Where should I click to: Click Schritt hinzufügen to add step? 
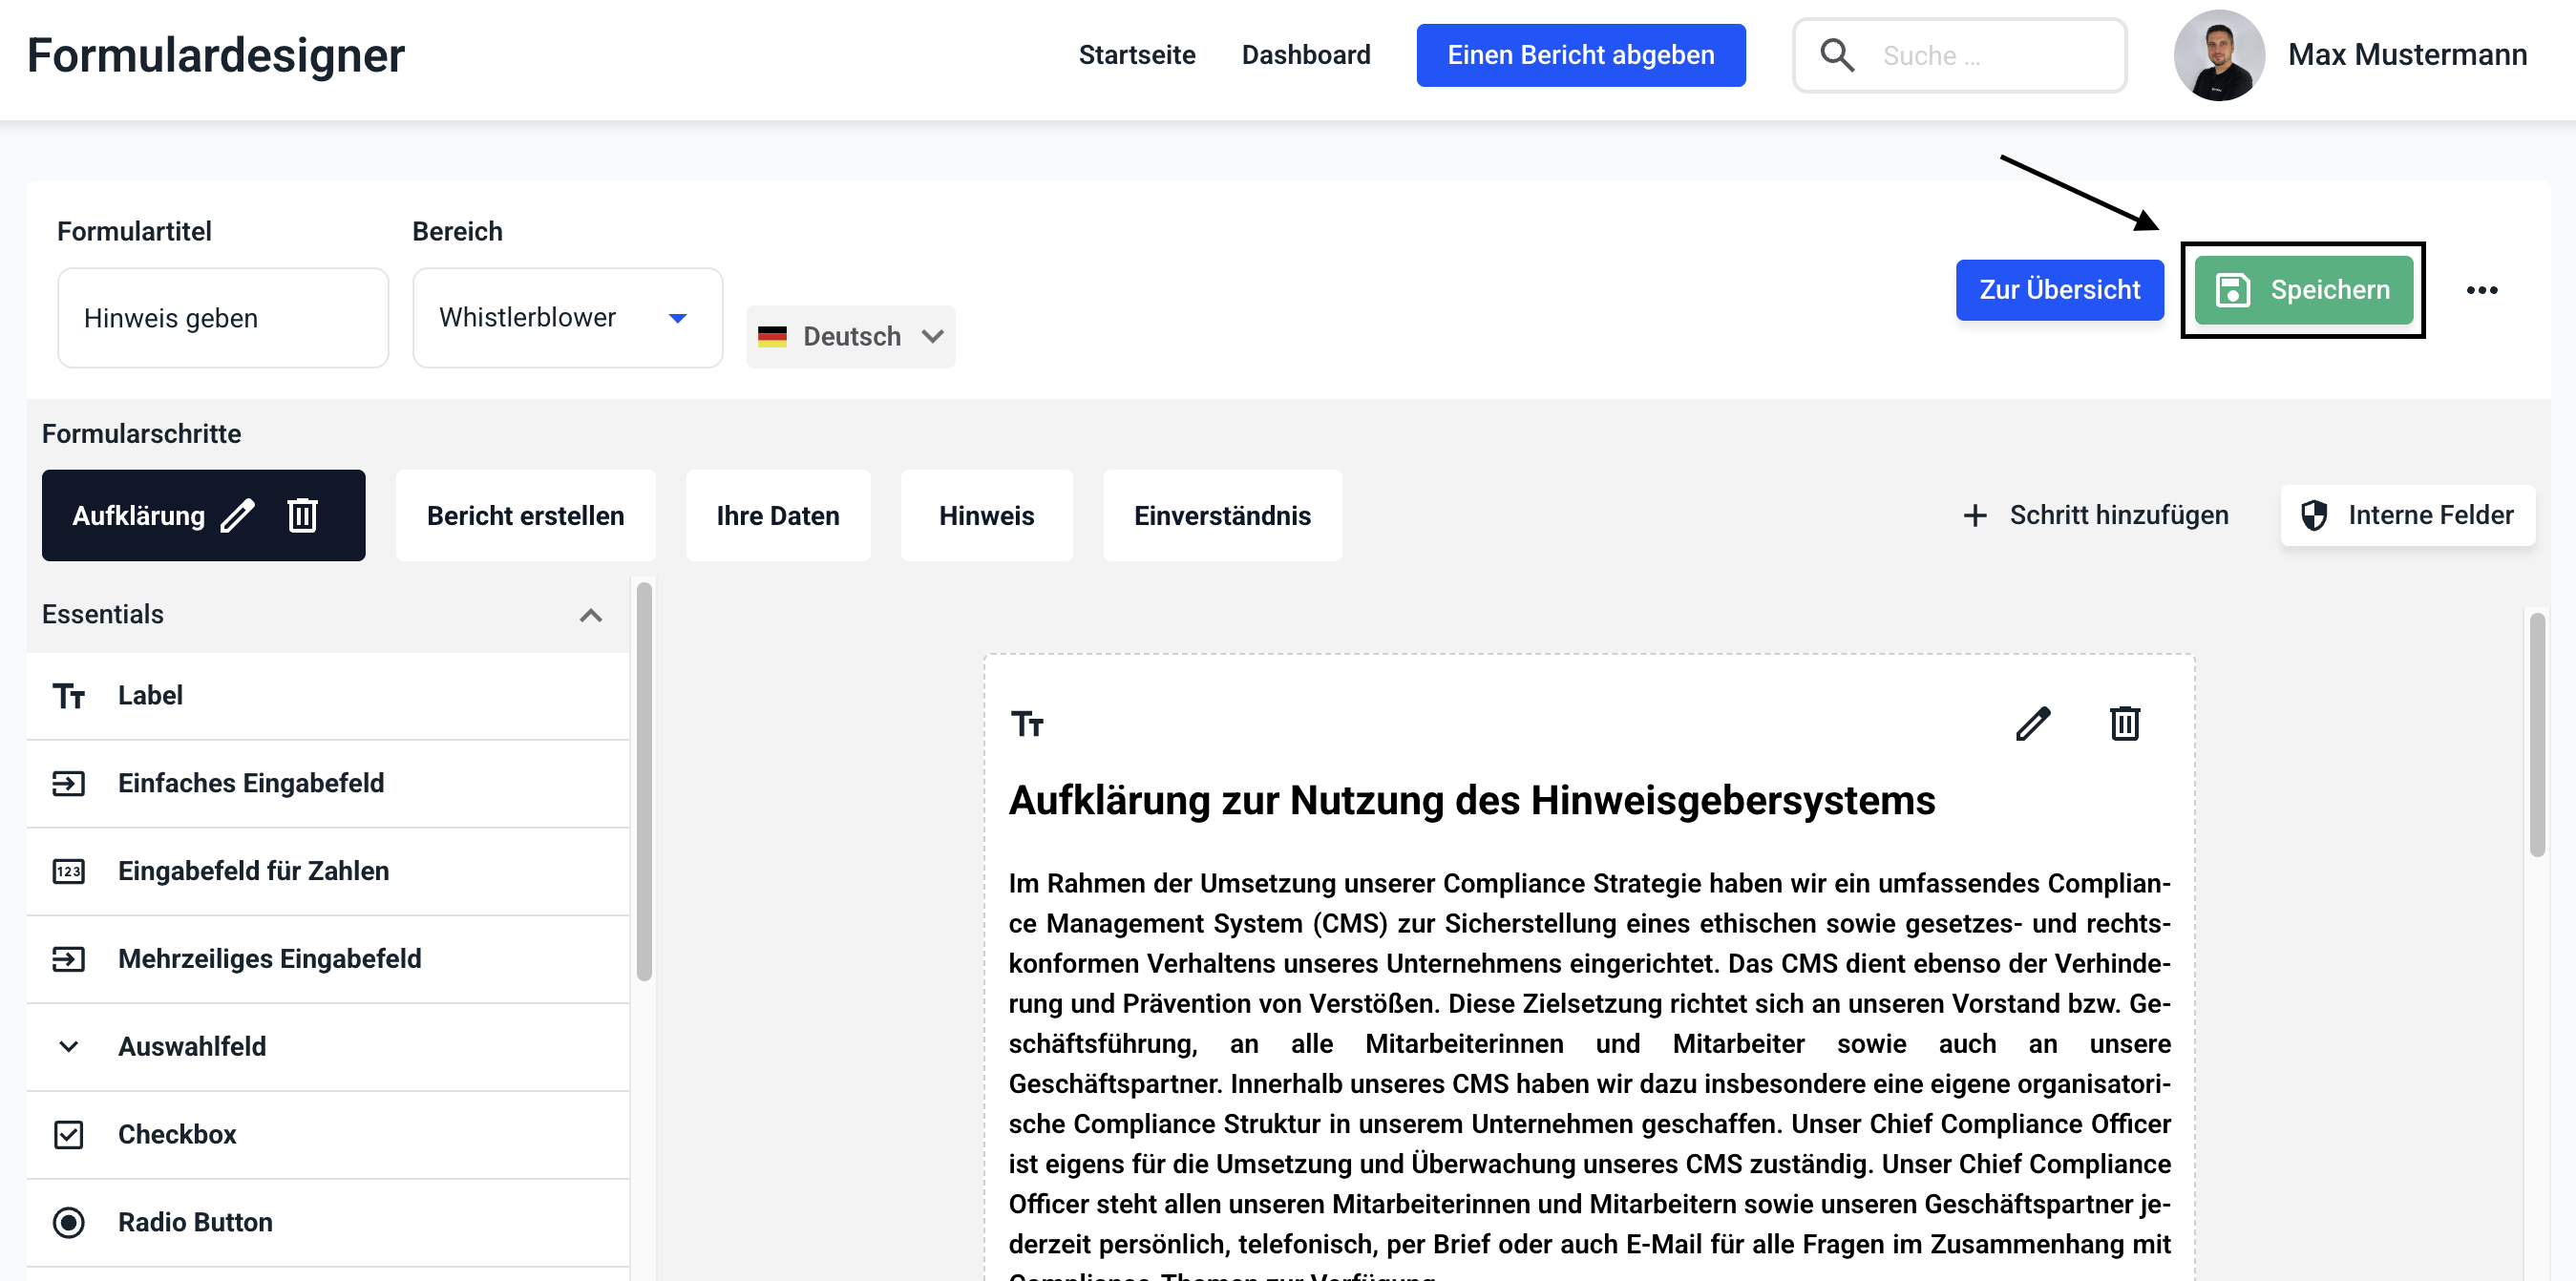click(x=2096, y=515)
